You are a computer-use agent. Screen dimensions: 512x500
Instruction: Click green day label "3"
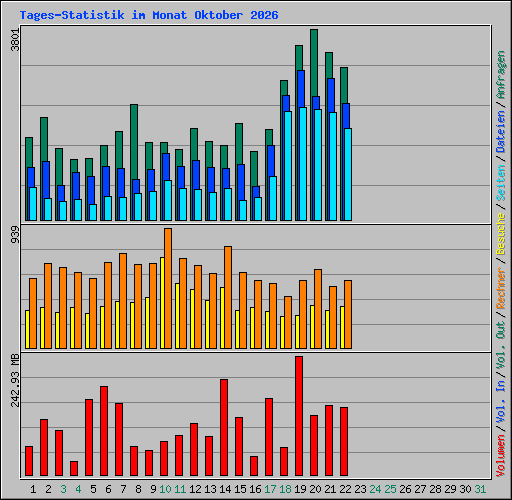click(63, 489)
